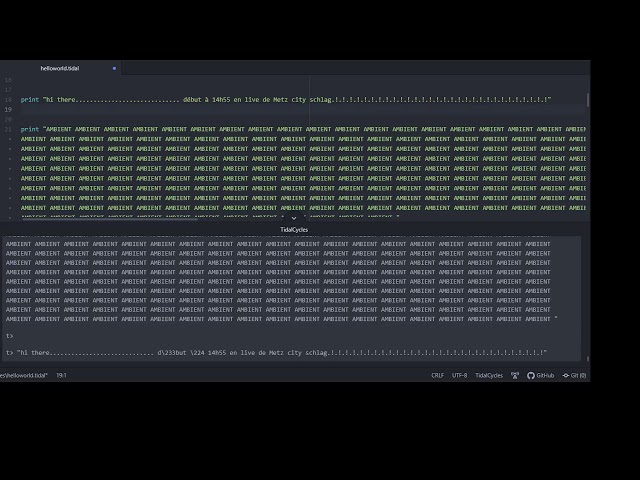
Task: Click the console panel's vertical scrollbar
Action: 588,359
